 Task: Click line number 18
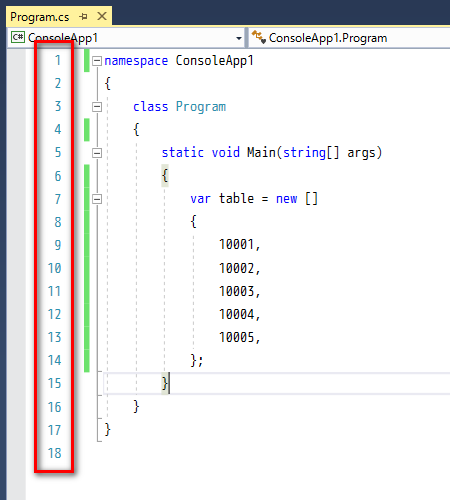(55, 453)
